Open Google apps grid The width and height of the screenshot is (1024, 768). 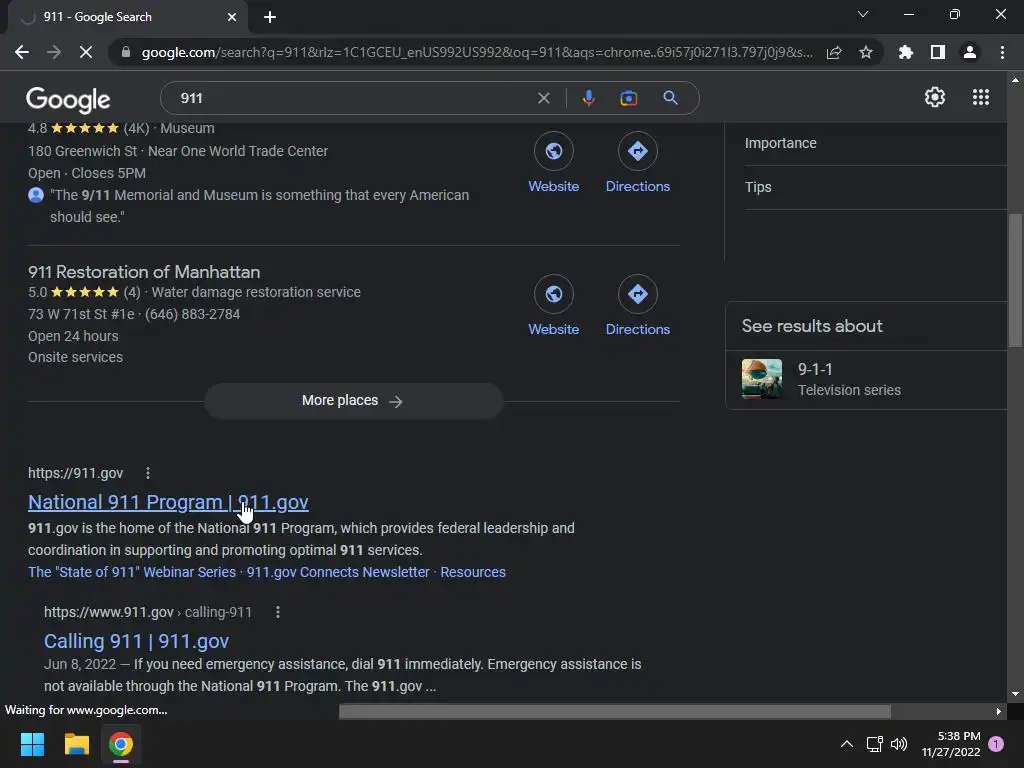click(981, 97)
